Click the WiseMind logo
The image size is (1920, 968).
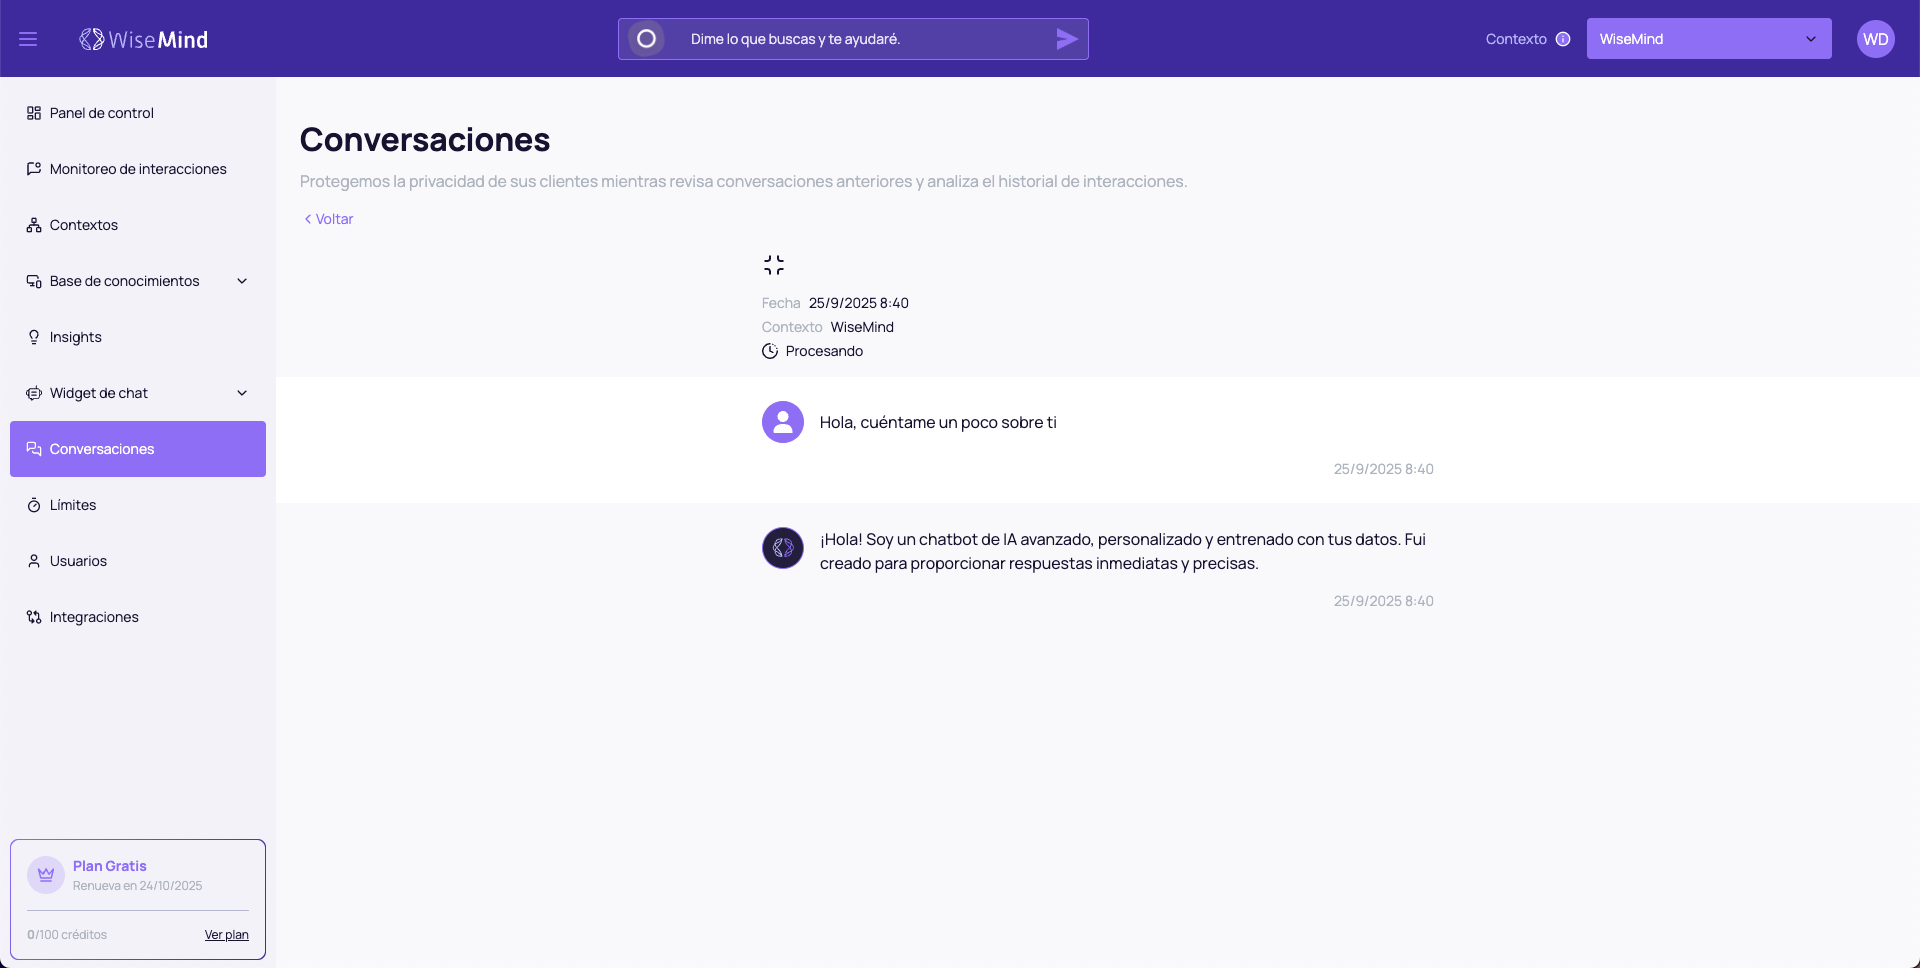(x=144, y=39)
